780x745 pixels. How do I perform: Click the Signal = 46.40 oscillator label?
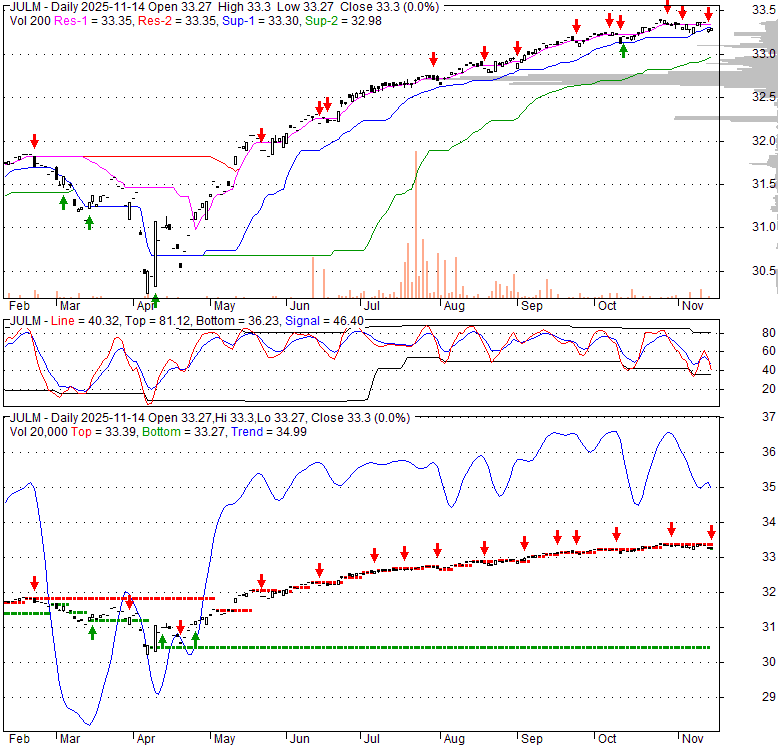pos(324,321)
